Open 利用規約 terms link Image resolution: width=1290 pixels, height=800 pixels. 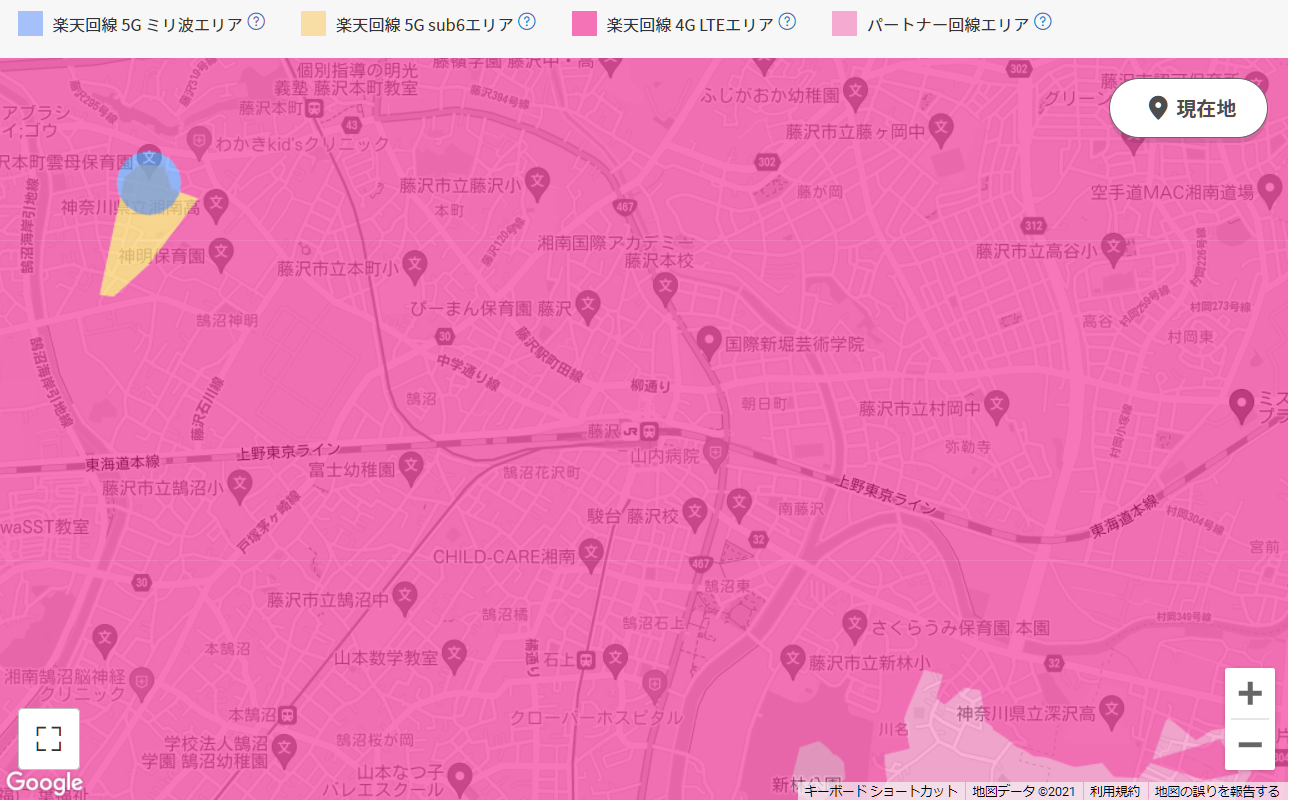click(x=1114, y=791)
